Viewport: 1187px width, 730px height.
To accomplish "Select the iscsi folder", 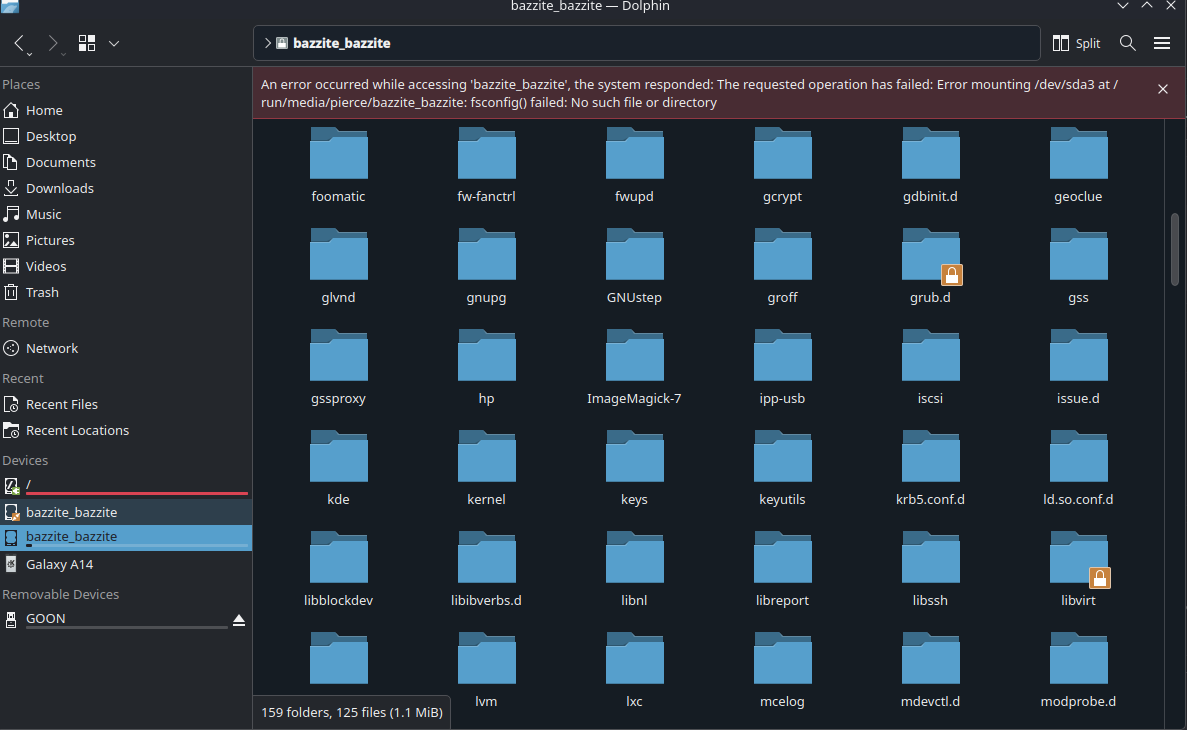I will click(x=930, y=367).
